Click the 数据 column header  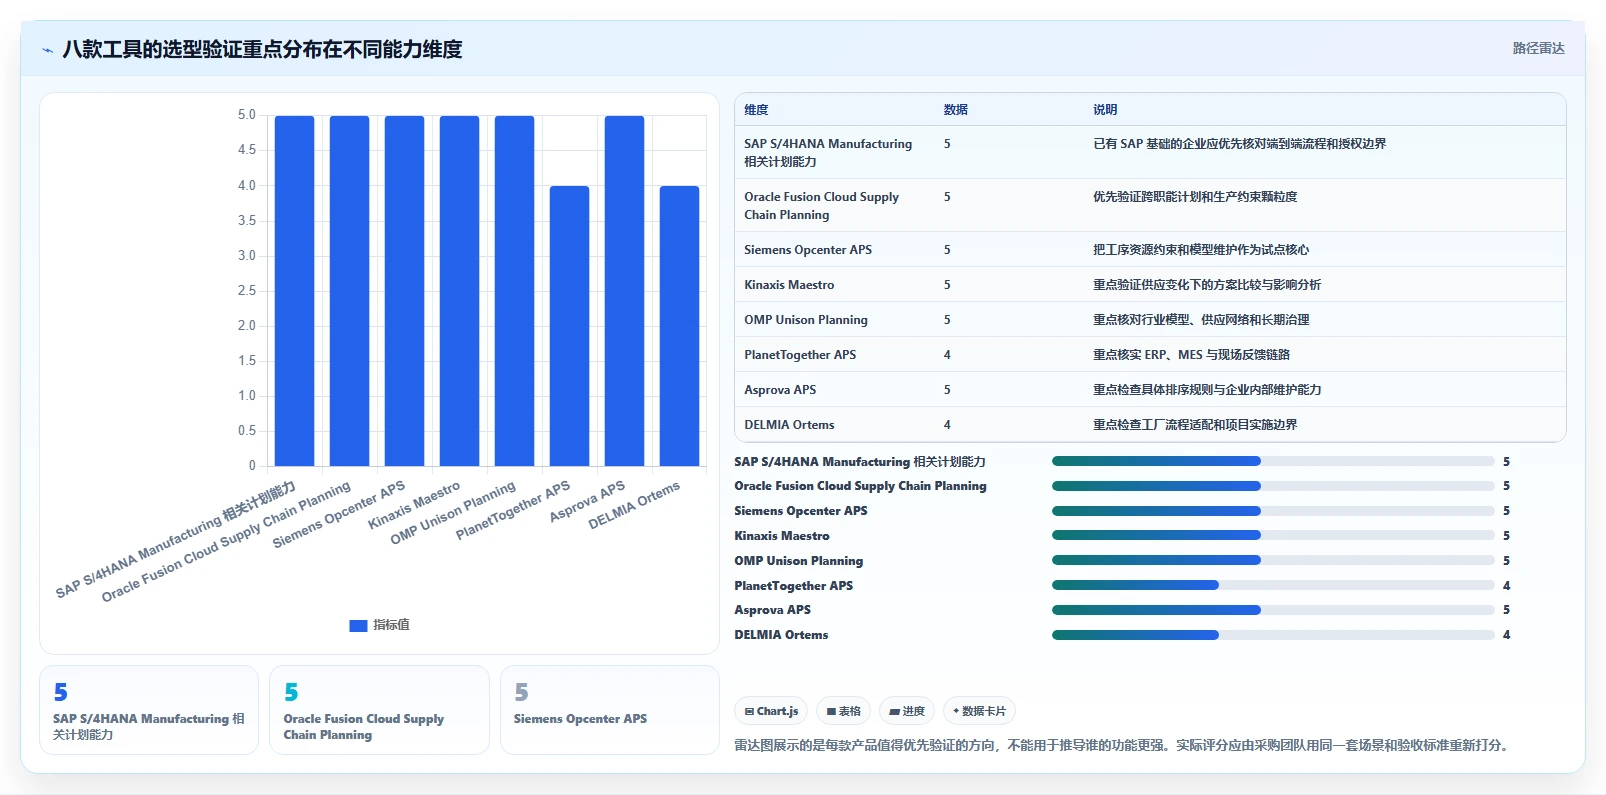coord(956,110)
